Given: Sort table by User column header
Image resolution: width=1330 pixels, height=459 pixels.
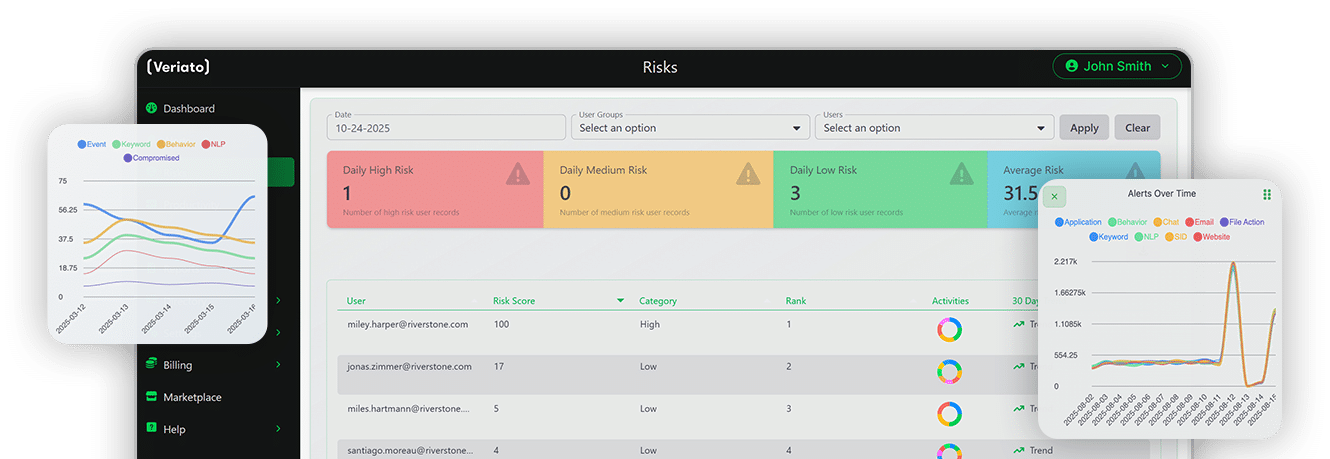Looking at the screenshot, I should (356, 301).
